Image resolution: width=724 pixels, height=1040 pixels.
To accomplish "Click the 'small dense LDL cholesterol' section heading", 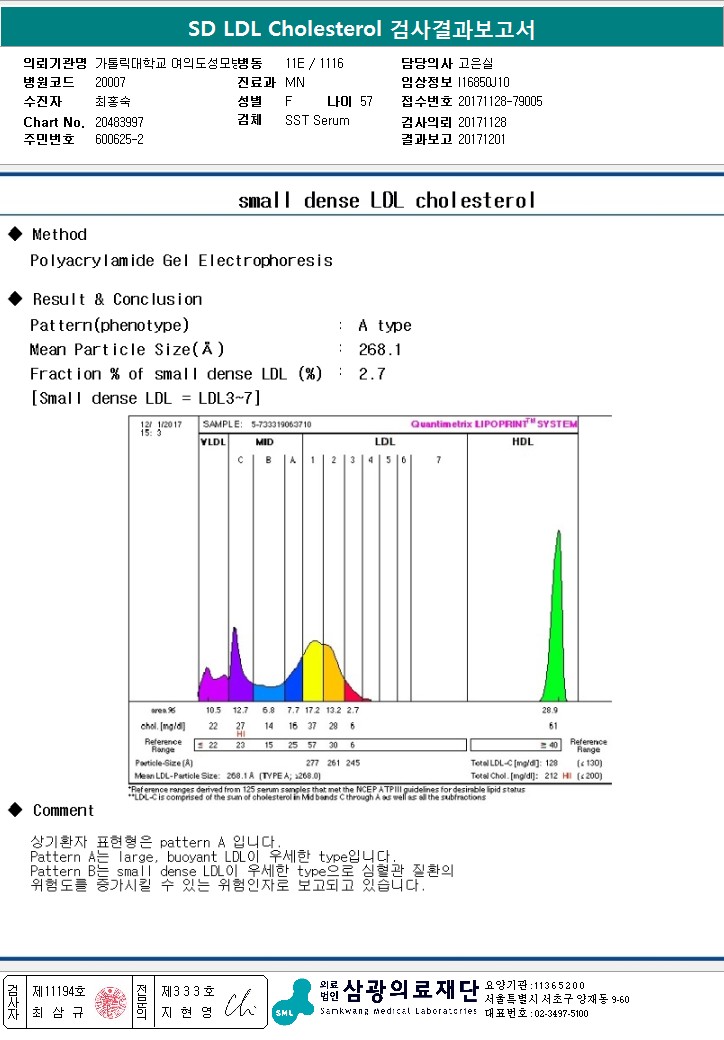I will tap(387, 200).
